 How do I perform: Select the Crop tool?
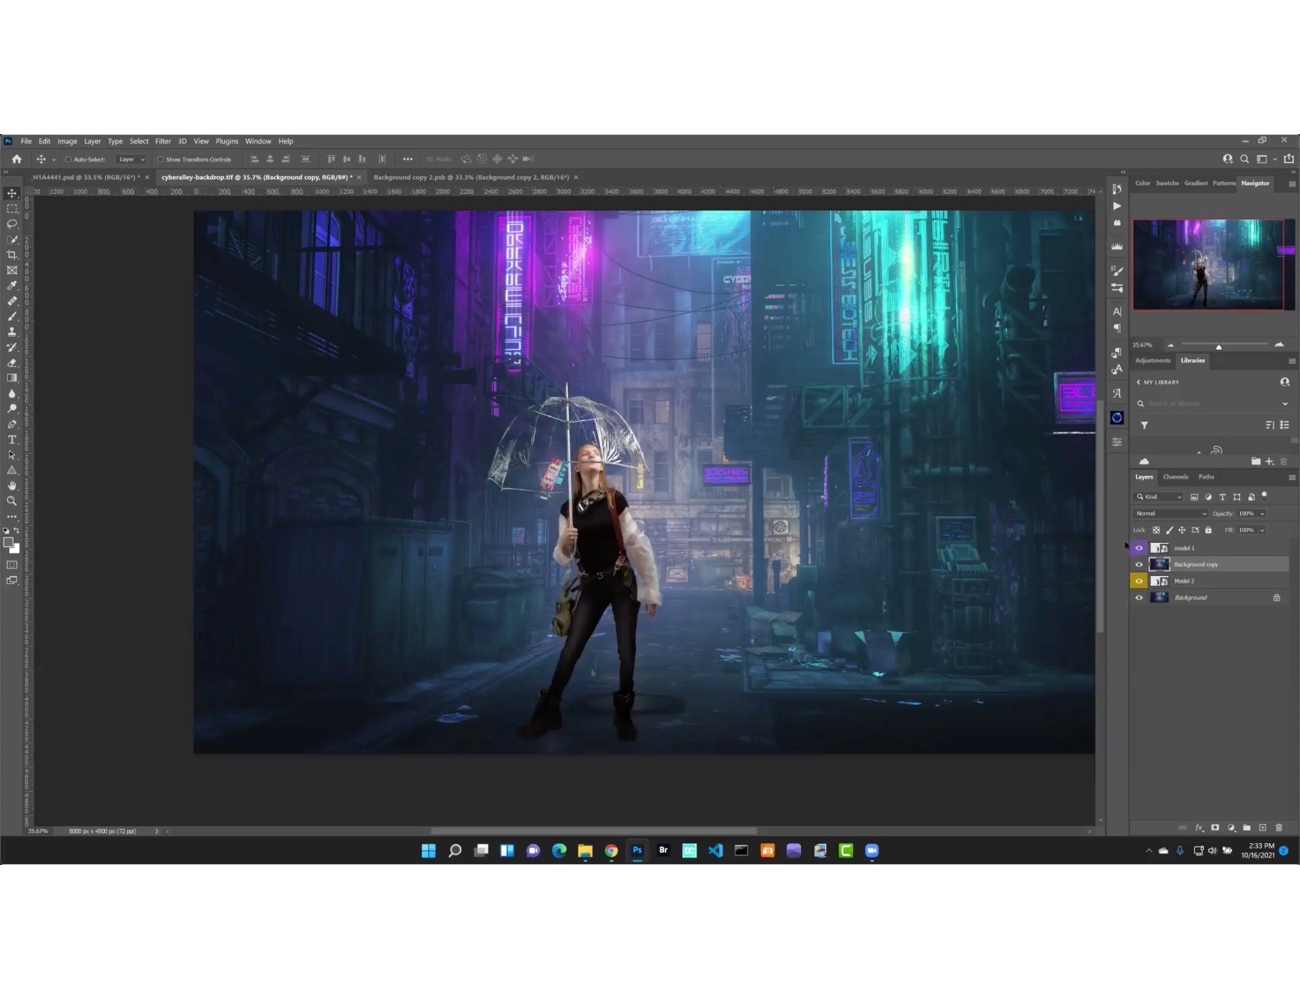[x=12, y=254]
